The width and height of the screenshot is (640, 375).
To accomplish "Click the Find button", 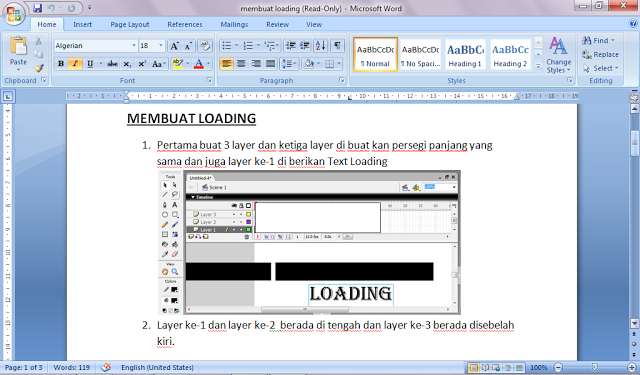I will coord(598,40).
